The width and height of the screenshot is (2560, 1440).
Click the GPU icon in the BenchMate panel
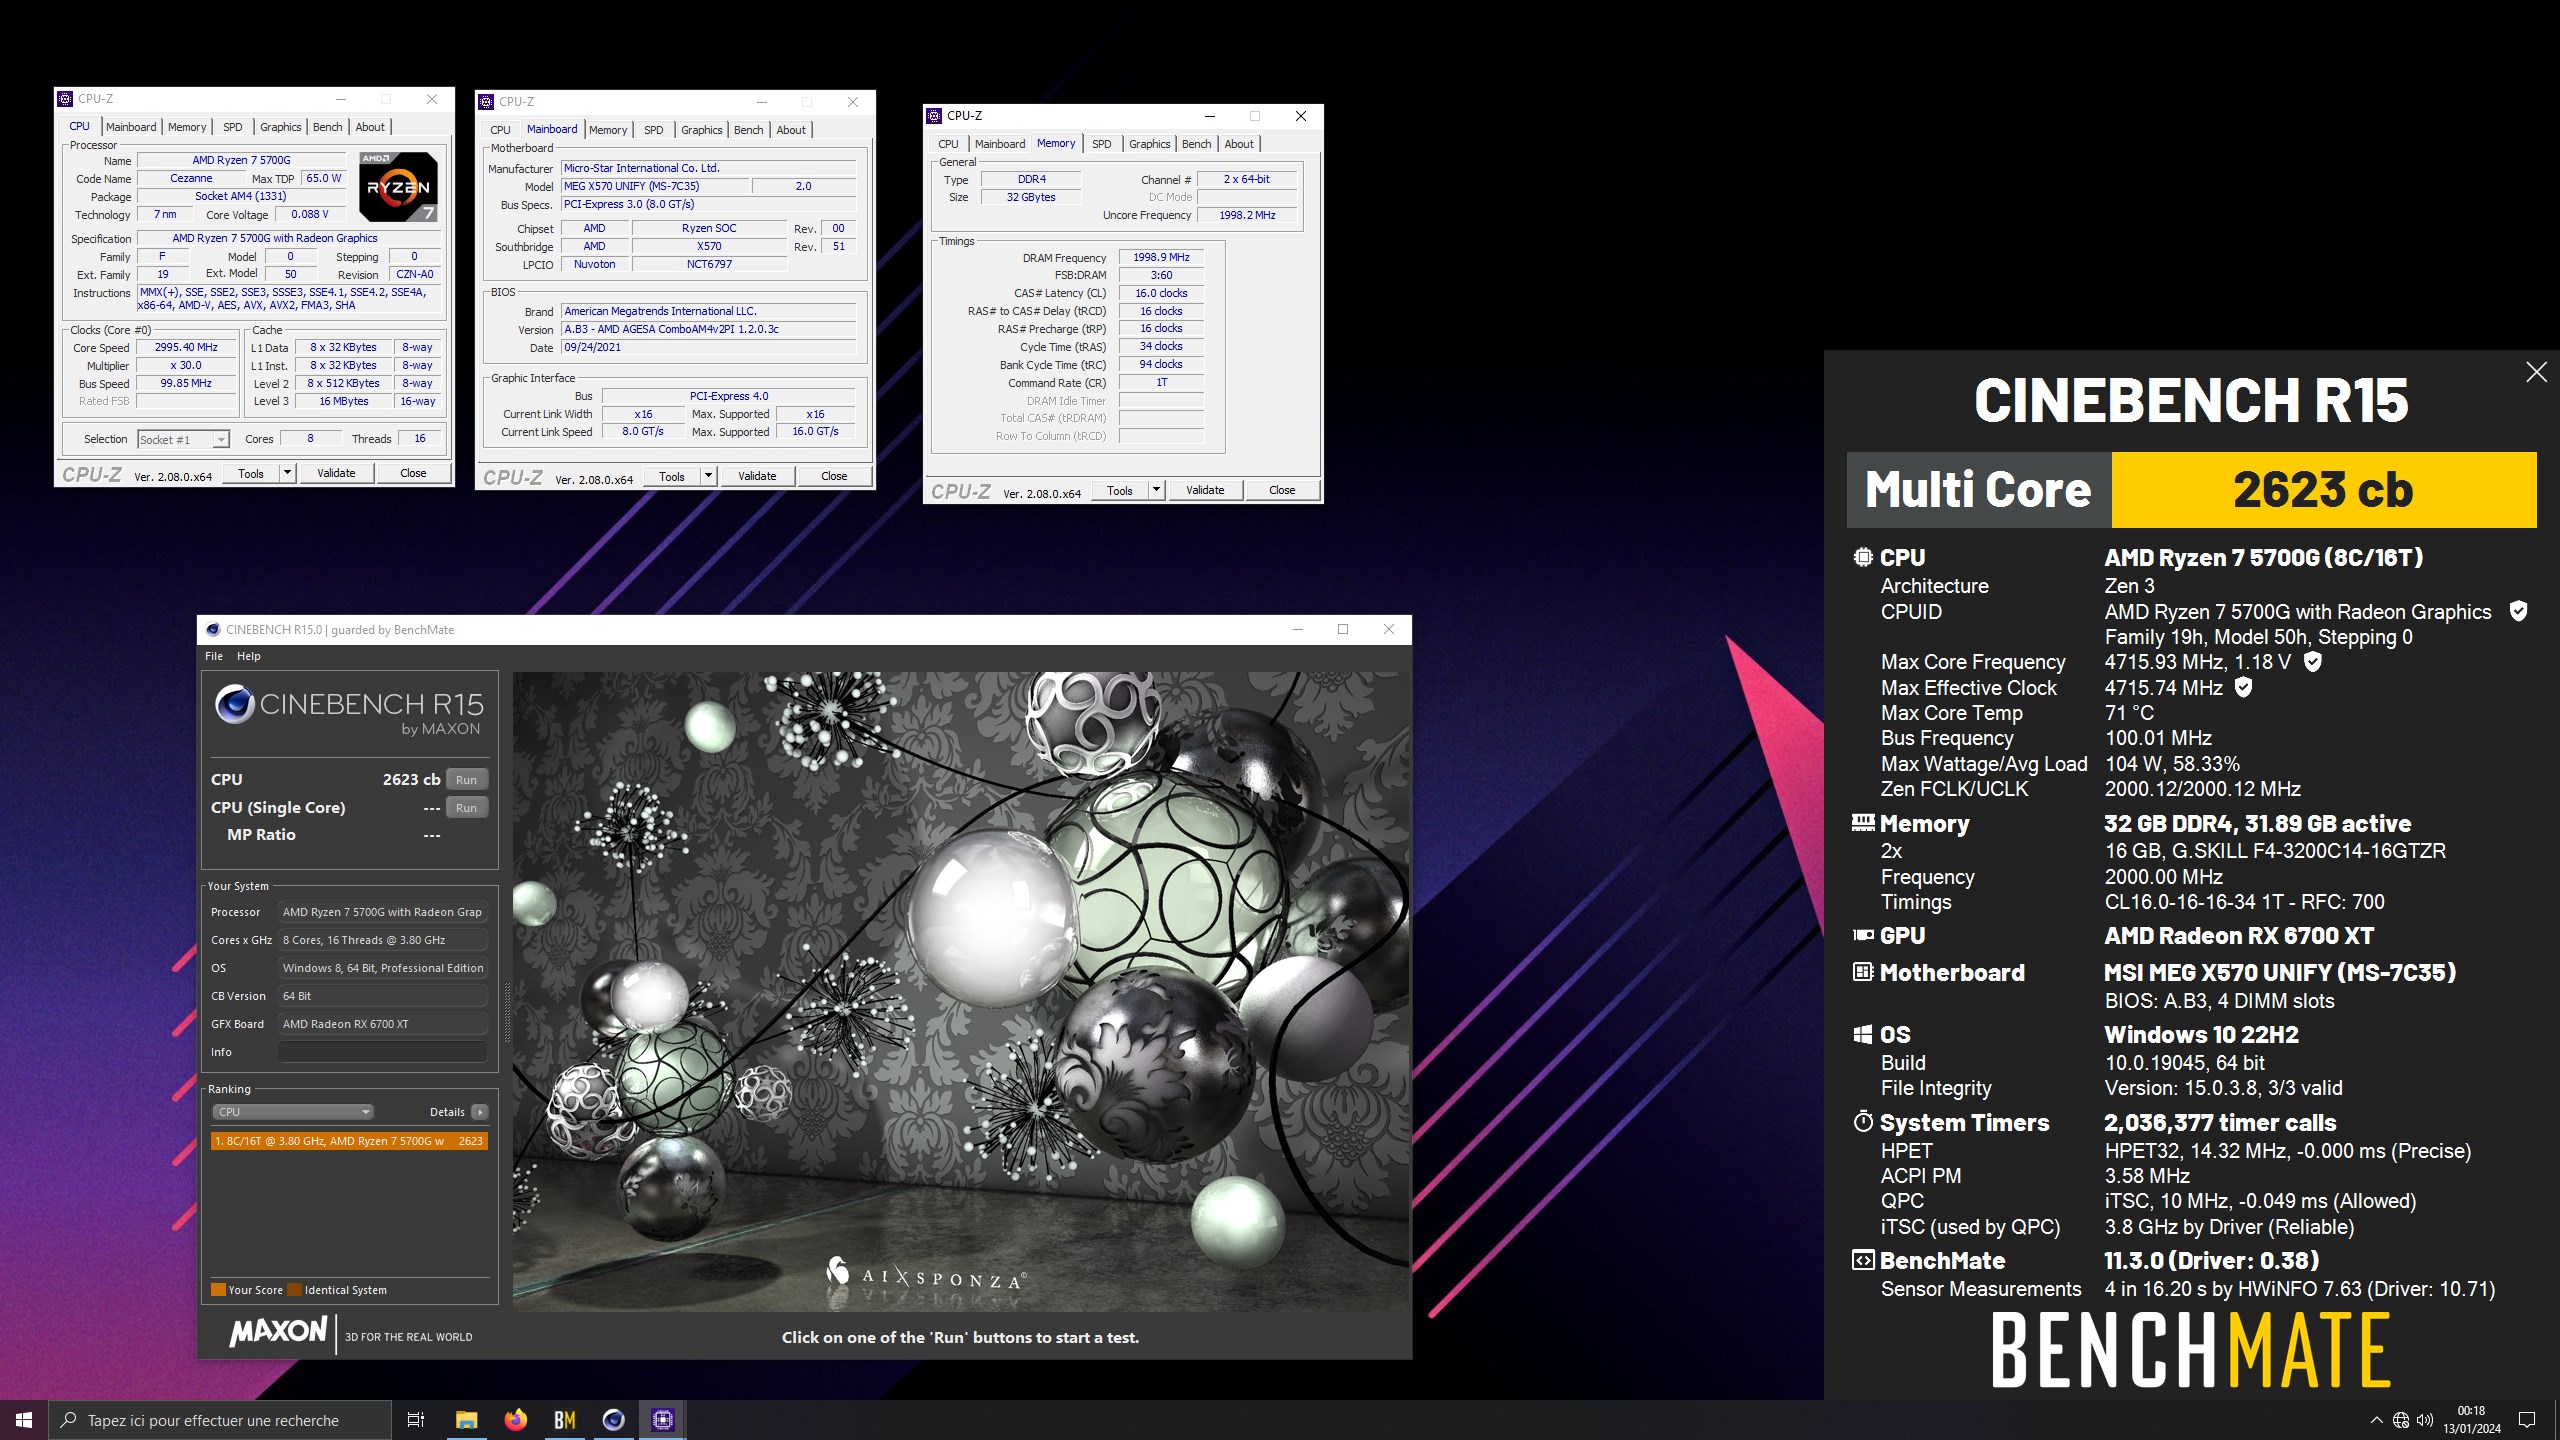click(1862, 935)
